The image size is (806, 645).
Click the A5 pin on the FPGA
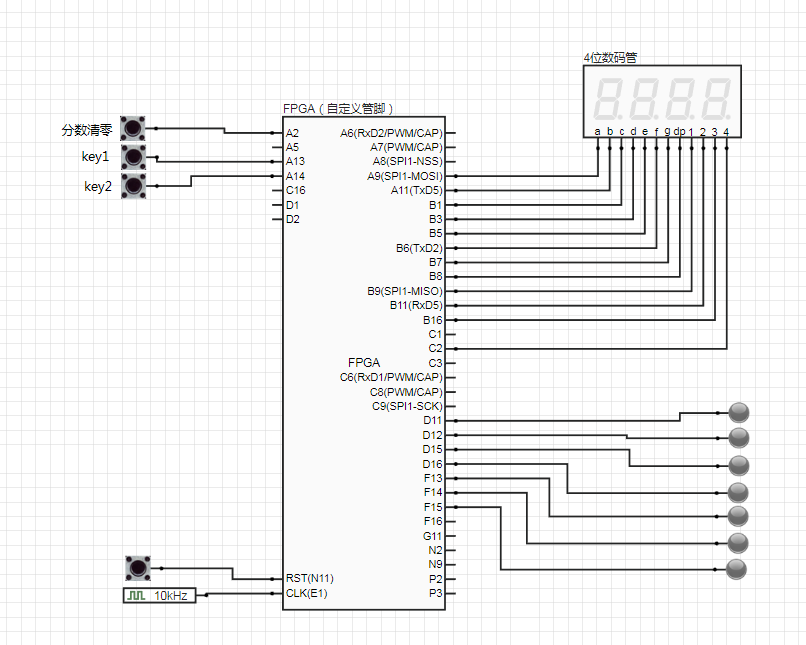[292, 147]
